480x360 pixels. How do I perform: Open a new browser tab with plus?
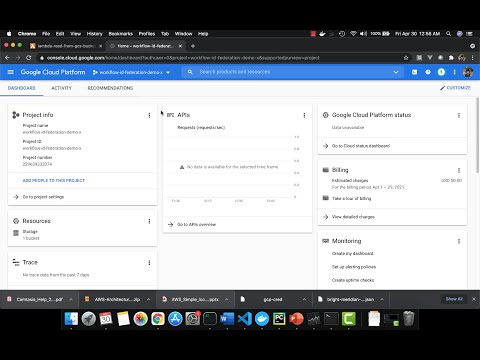coord(193,46)
